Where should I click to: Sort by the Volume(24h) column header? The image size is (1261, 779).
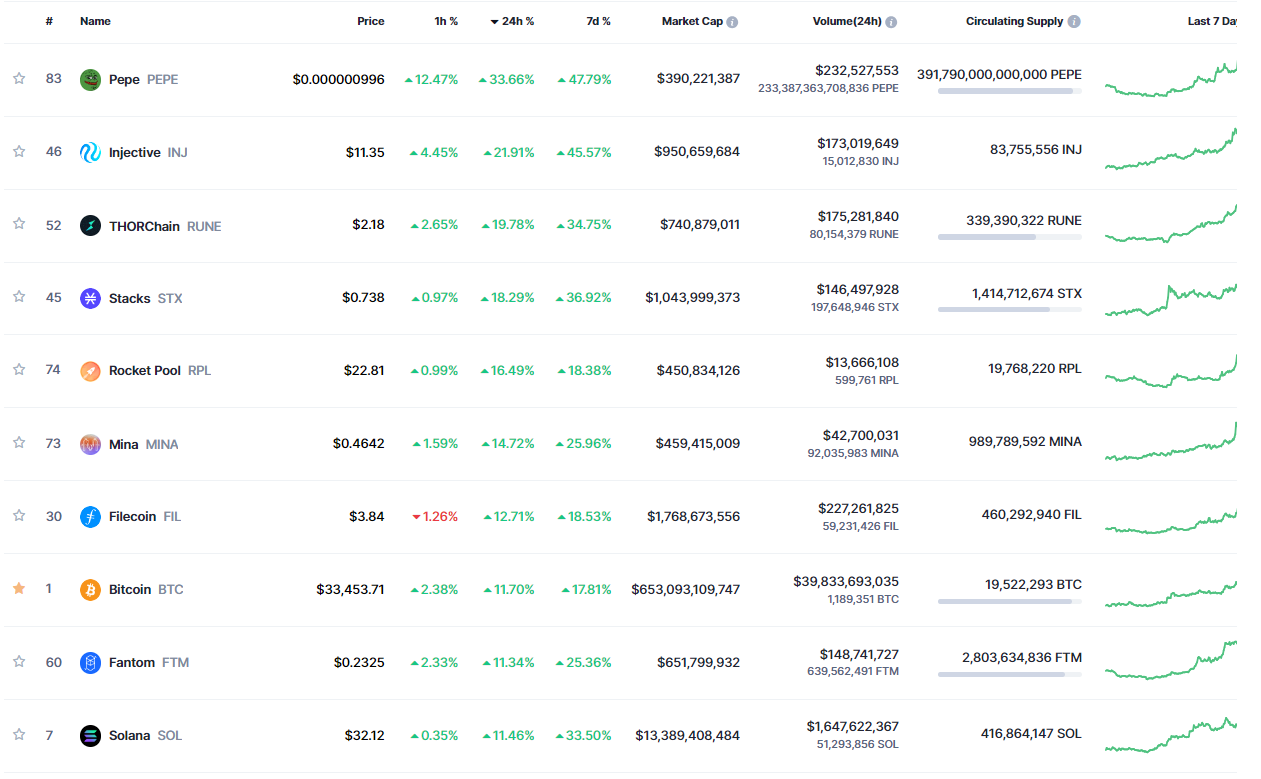click(x=847, y=21)
